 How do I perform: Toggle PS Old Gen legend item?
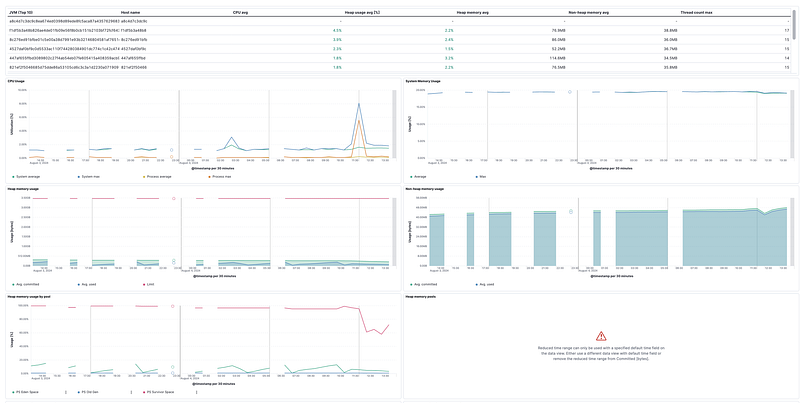click(x=87, y=392)
